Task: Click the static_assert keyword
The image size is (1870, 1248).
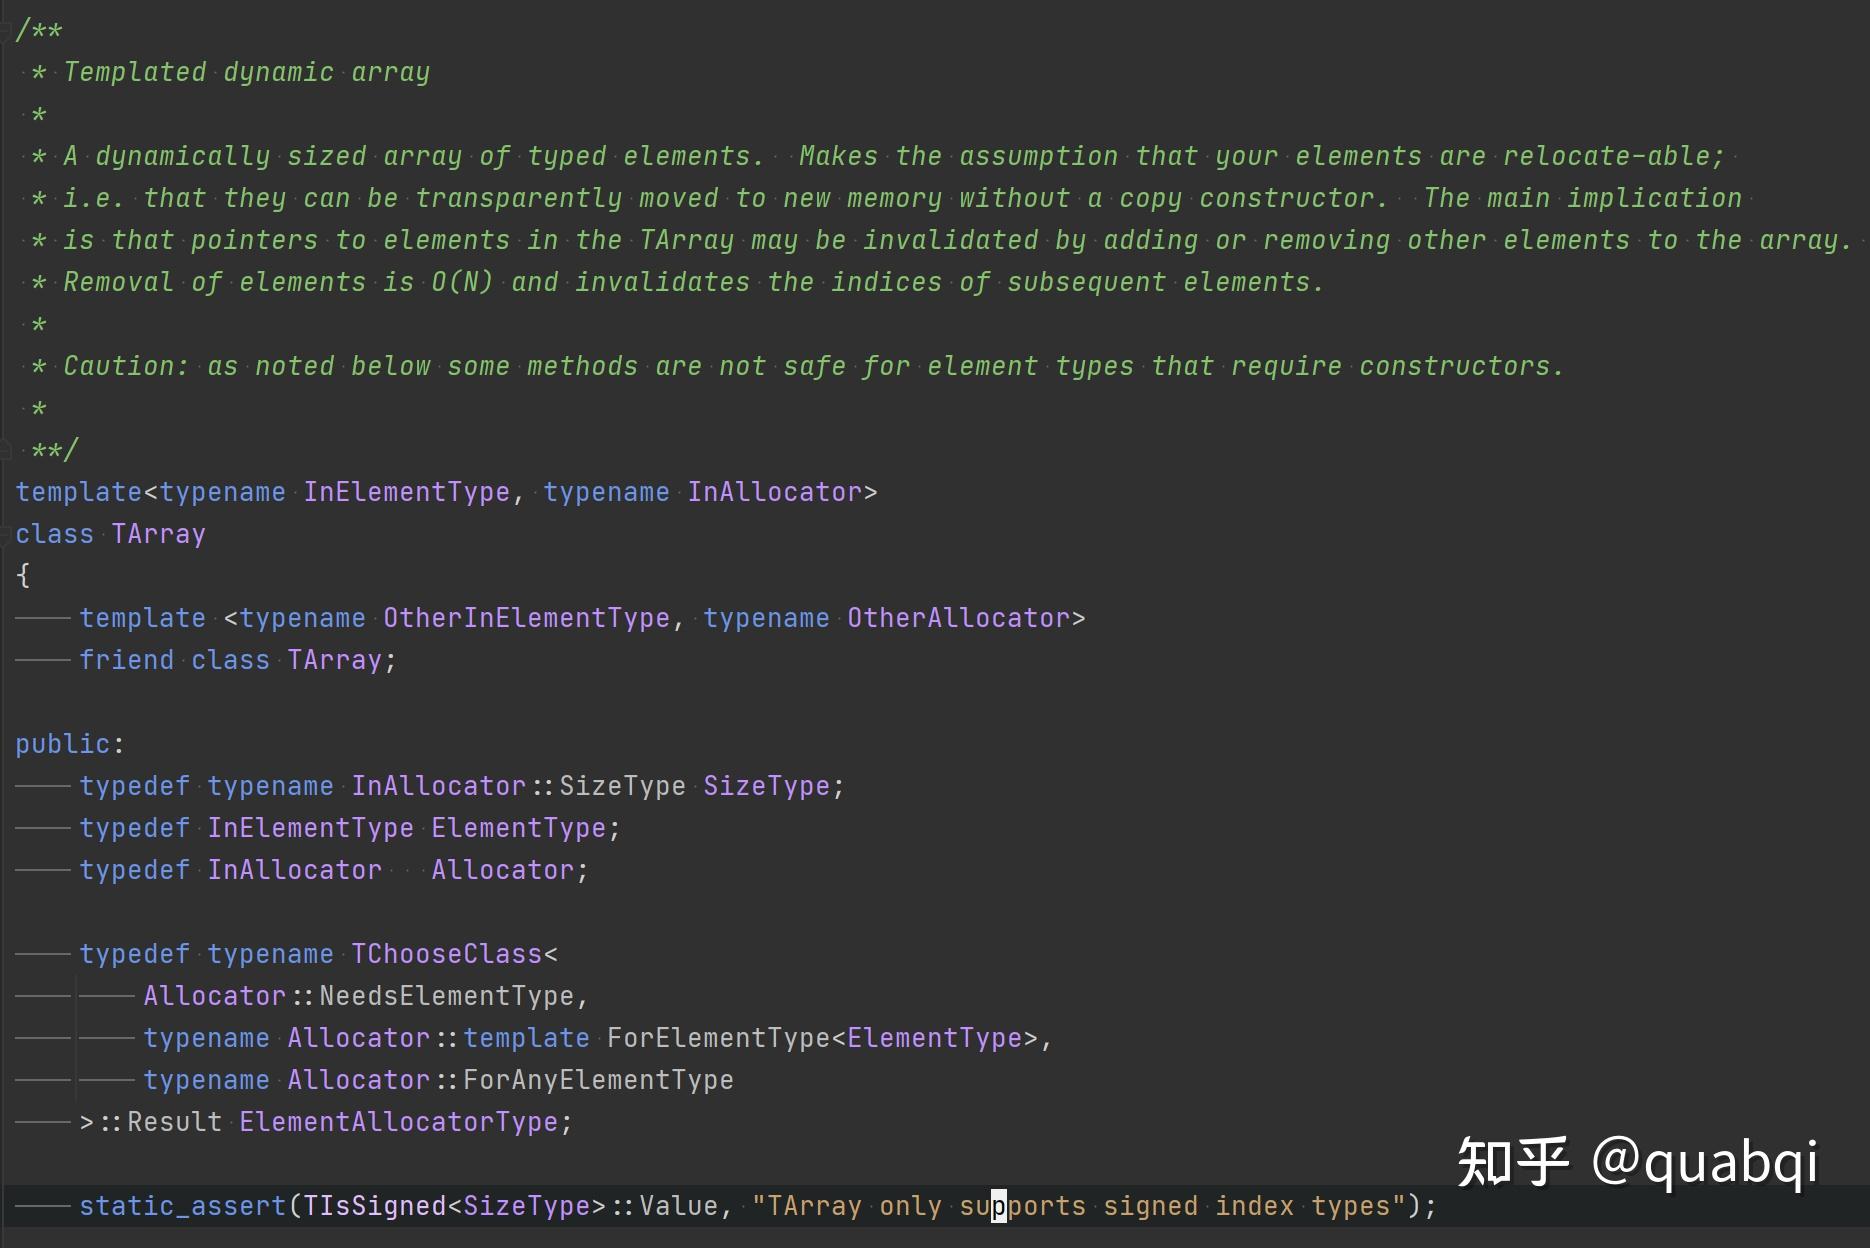Action: point(182,1206)
